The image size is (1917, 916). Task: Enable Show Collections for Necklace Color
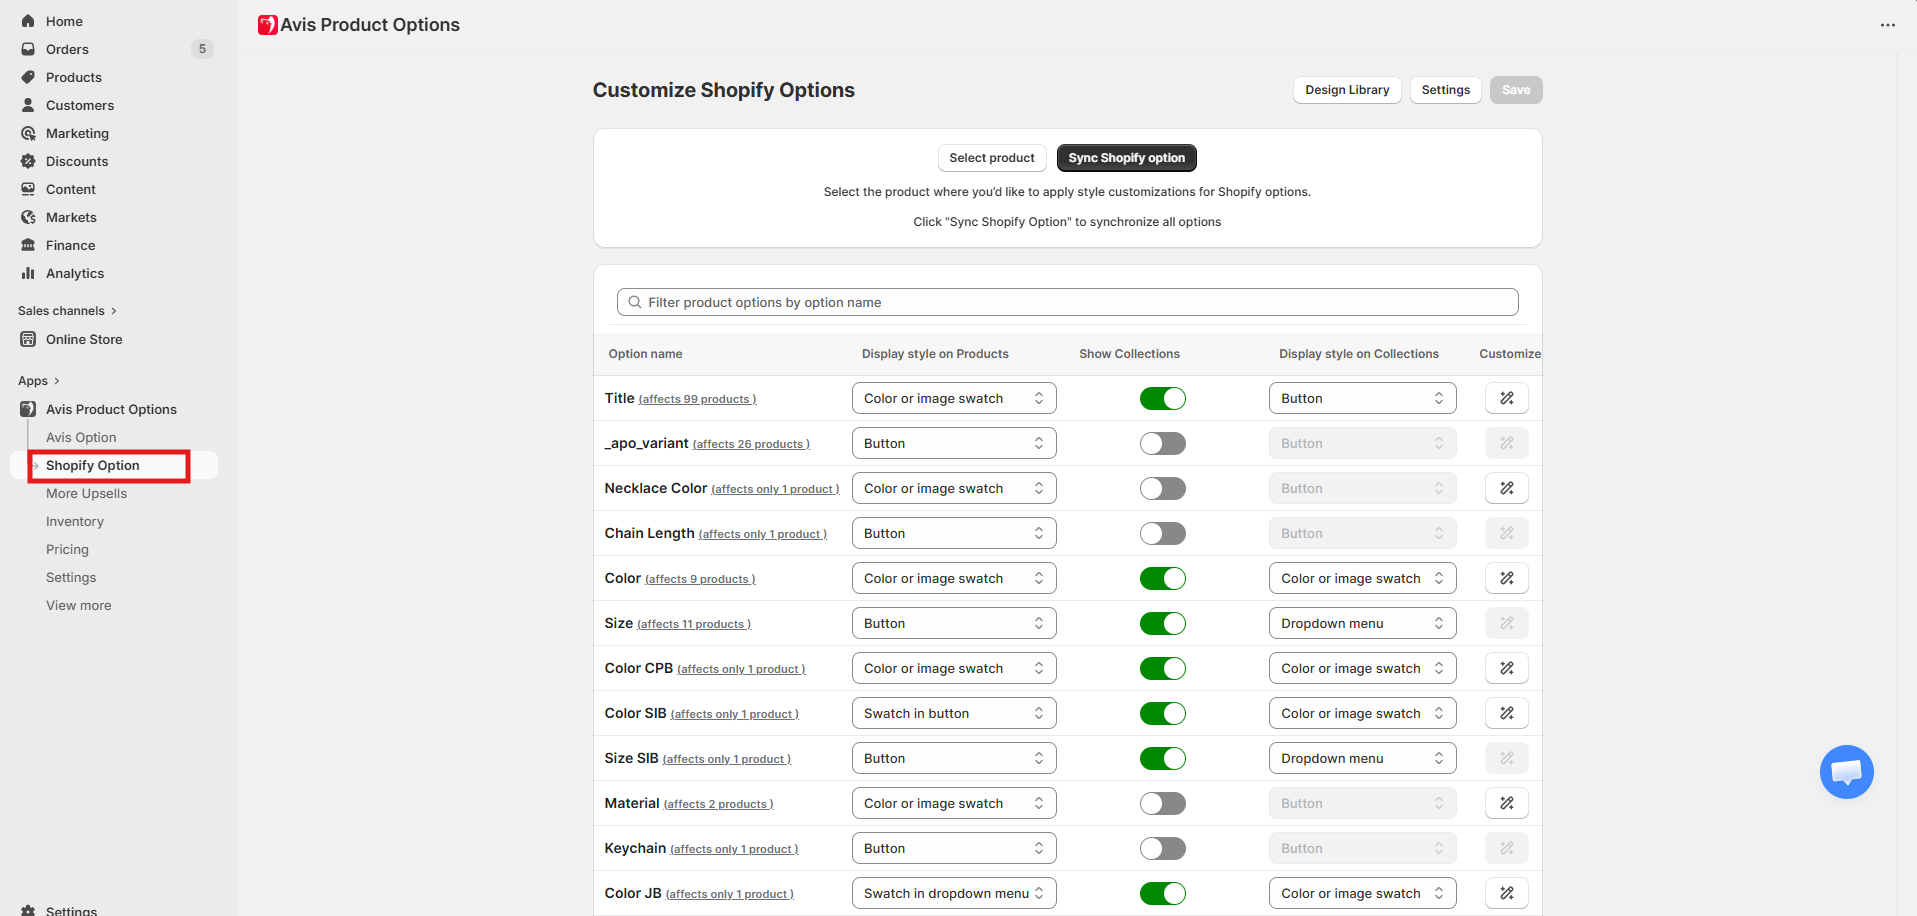1162,488
